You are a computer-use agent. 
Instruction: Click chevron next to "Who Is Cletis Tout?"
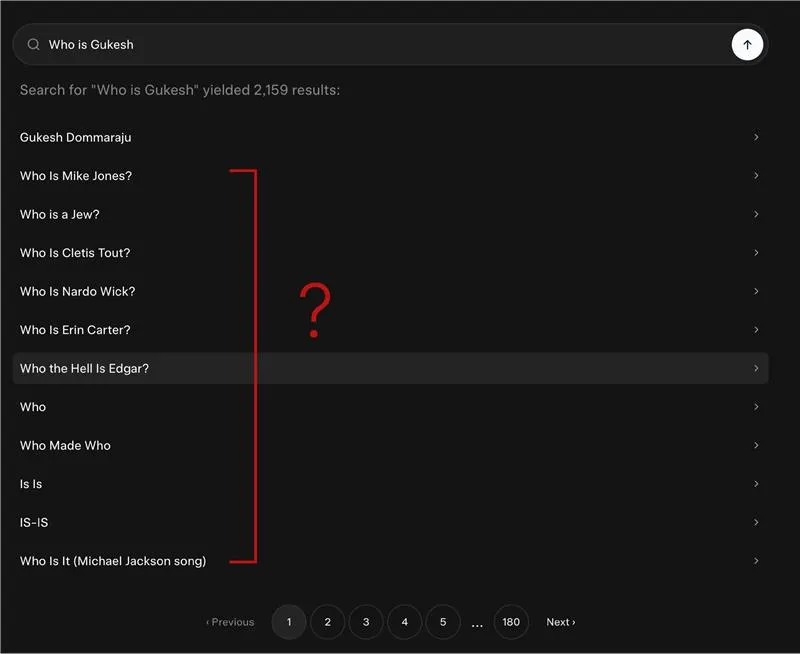[x=756, y=253]
